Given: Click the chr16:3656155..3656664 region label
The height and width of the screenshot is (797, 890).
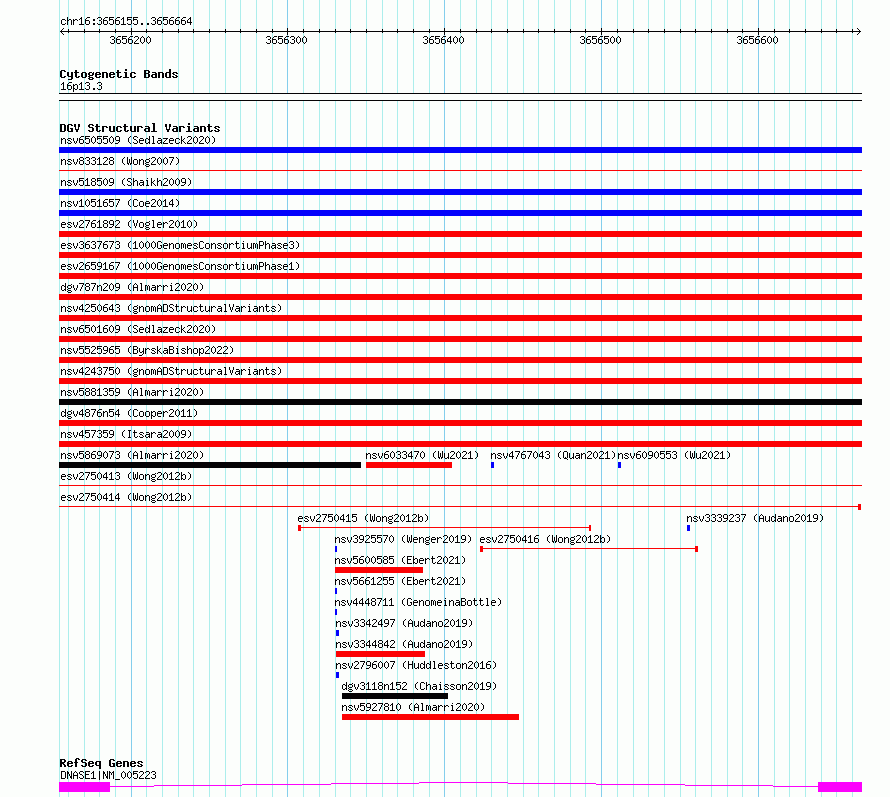Looking at the screenshot, I should [126, 22].
